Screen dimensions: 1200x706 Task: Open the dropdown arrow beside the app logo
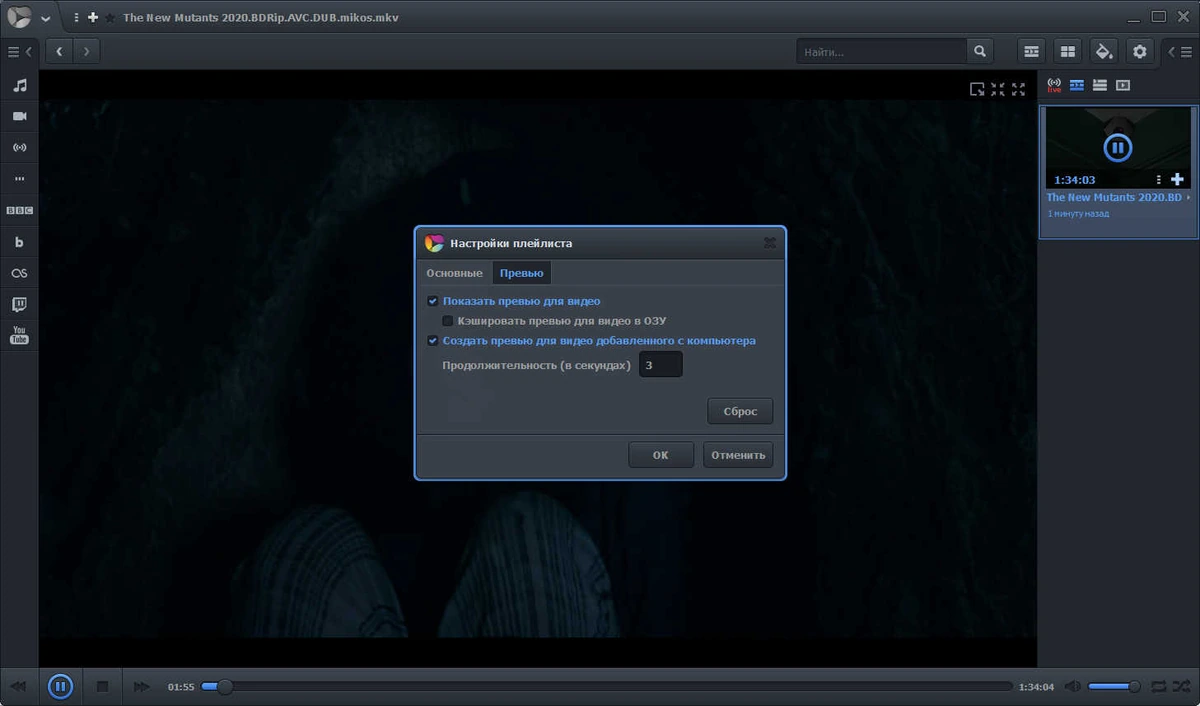pos(45,19)
